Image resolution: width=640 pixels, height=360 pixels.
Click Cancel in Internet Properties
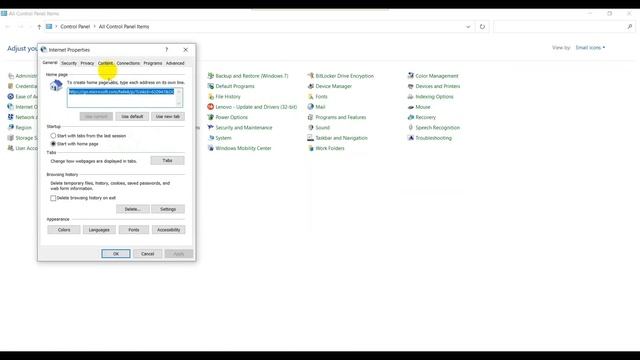click(x=147, y=253)
